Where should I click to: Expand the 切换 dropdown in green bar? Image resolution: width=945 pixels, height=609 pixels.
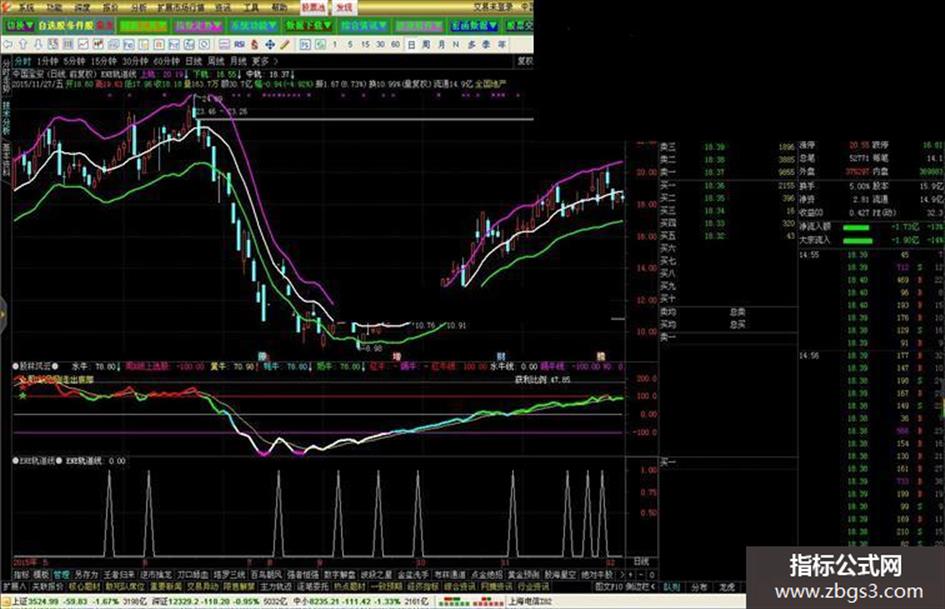click(x=19, y=25)
